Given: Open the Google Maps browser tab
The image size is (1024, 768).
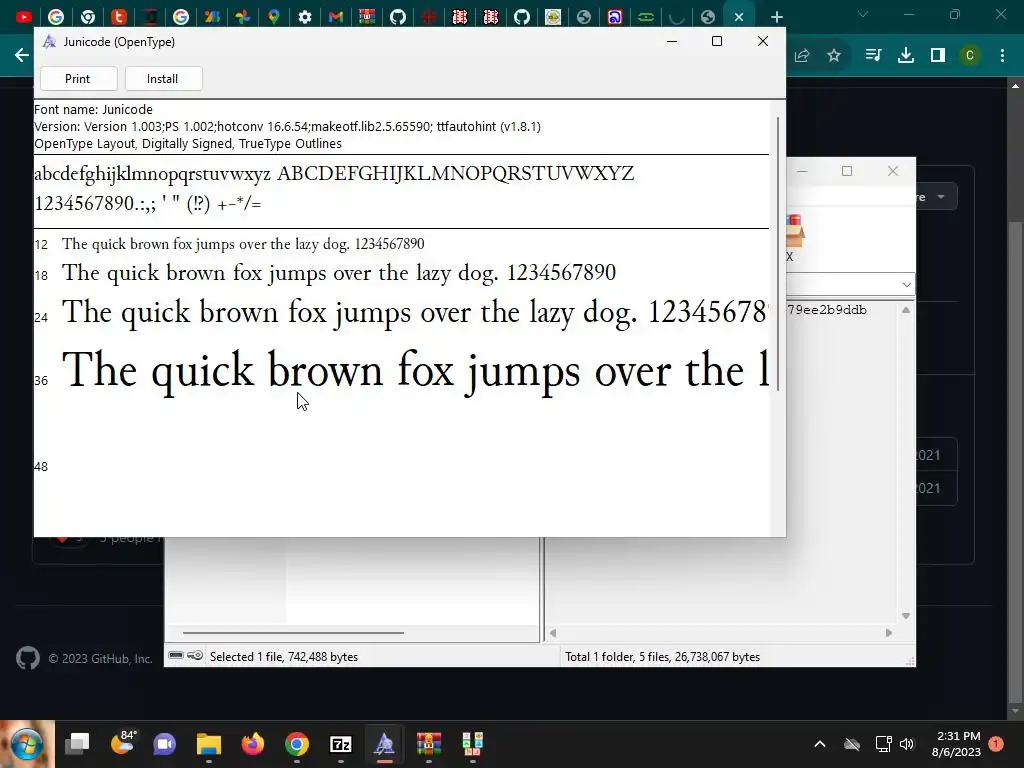Looking at the screenshot, I should click(274, 17).
